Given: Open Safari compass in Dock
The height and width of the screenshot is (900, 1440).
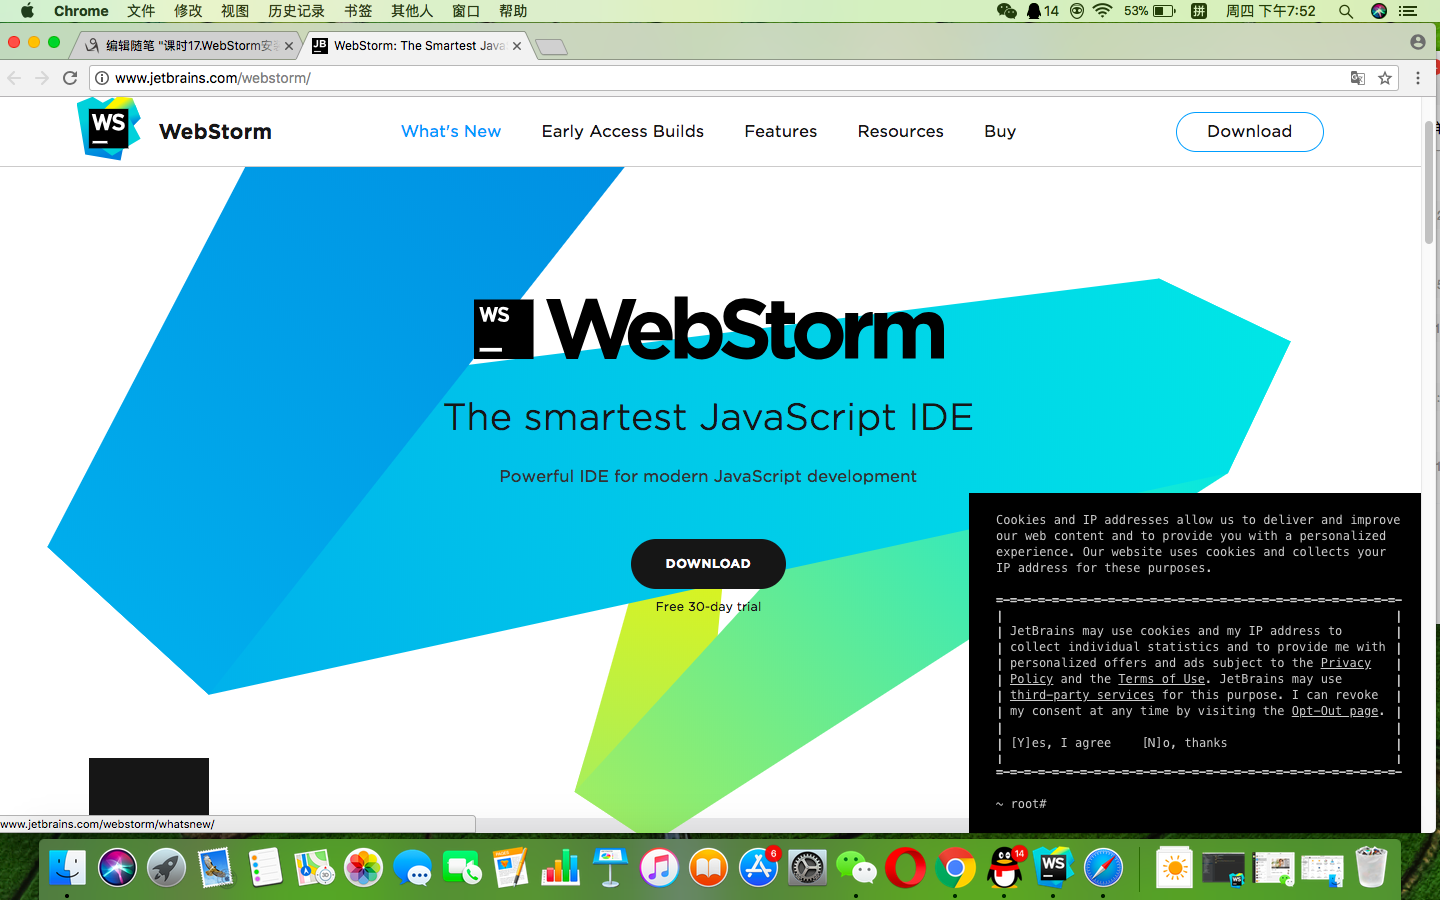Looking at the screenshot, I should coord(1103,867).
